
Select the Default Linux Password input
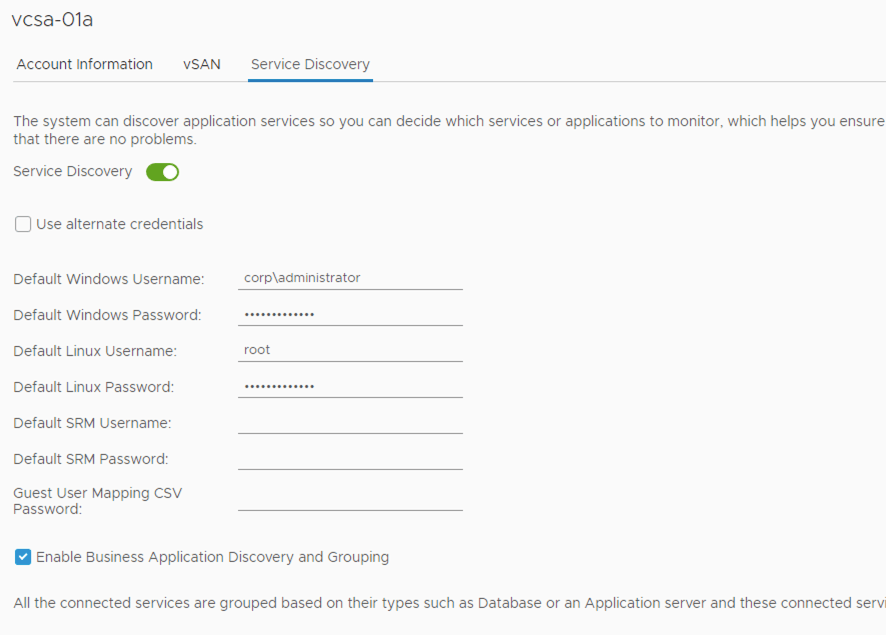(x=350, y=386)
